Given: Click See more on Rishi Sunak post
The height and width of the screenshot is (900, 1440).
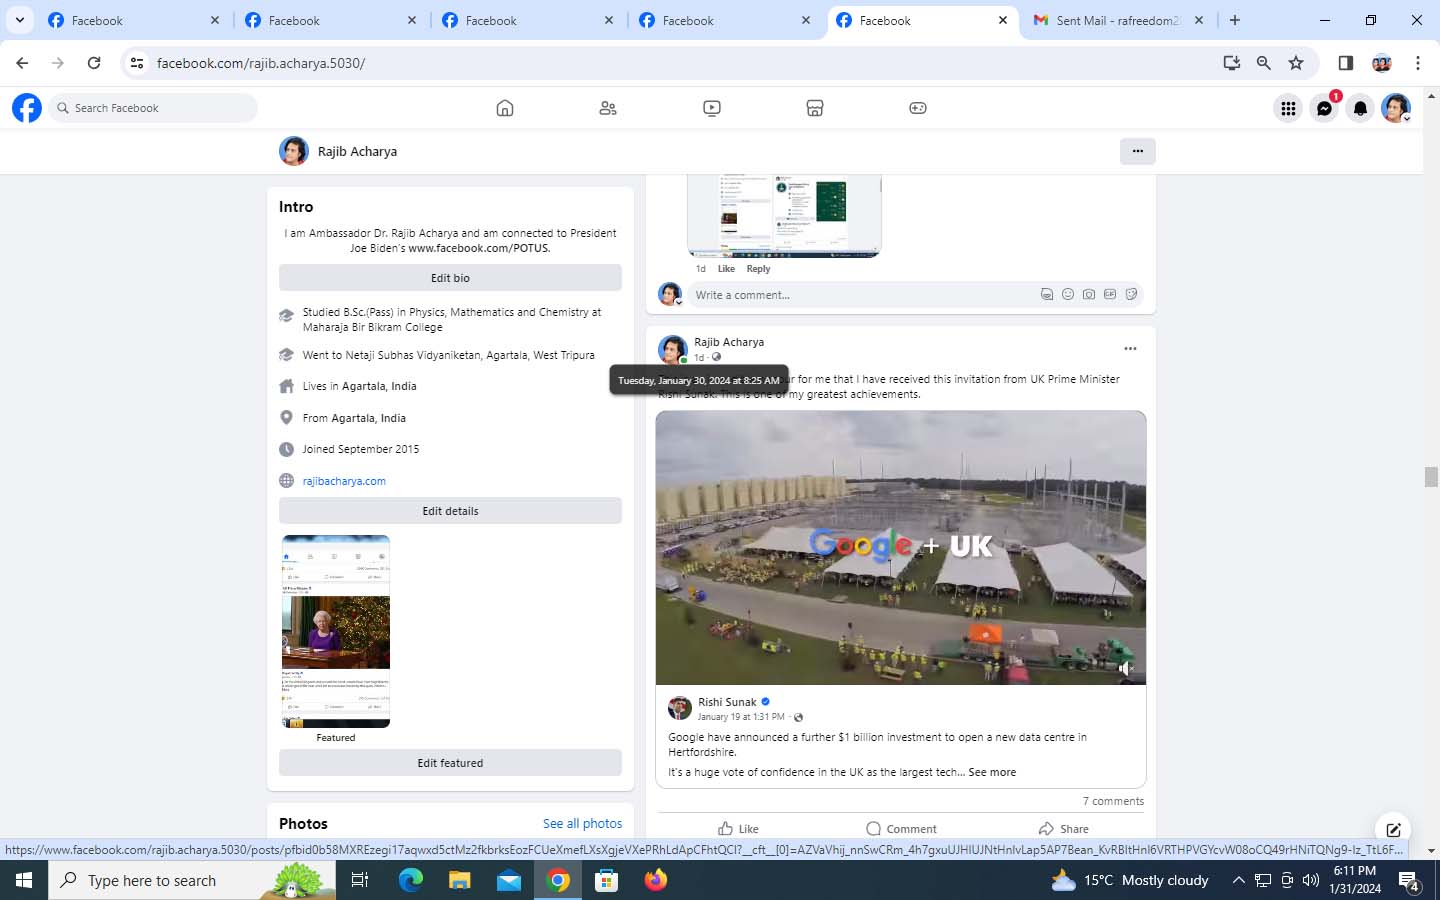Looking at the screenshot, I should pos(992,772).
